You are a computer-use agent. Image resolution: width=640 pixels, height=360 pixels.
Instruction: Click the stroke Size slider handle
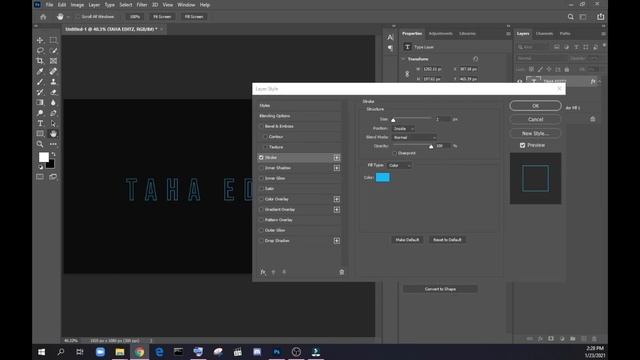coord(393,120)
